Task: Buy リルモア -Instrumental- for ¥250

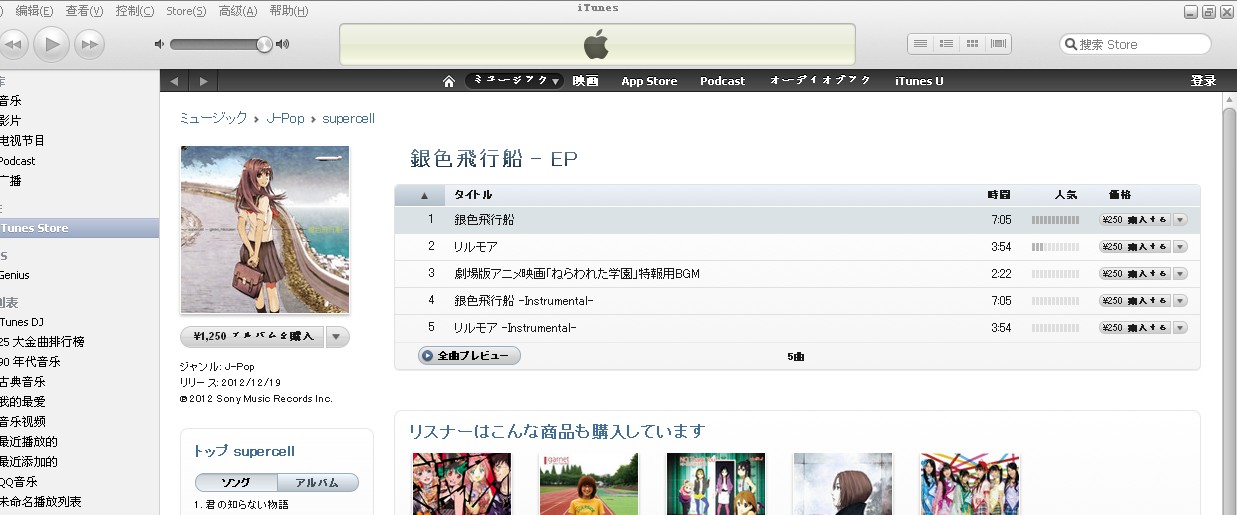Action: [1134, 328]
